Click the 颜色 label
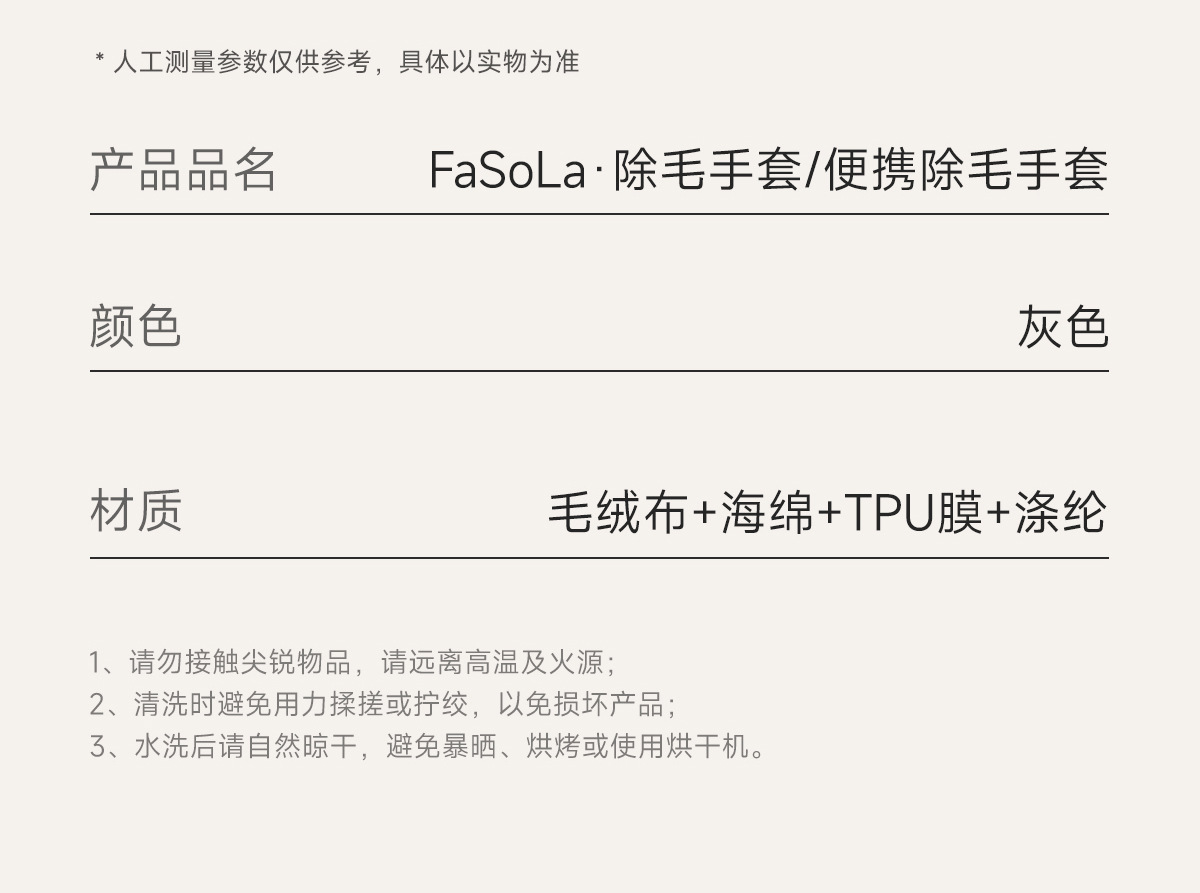 coord(136,327)
